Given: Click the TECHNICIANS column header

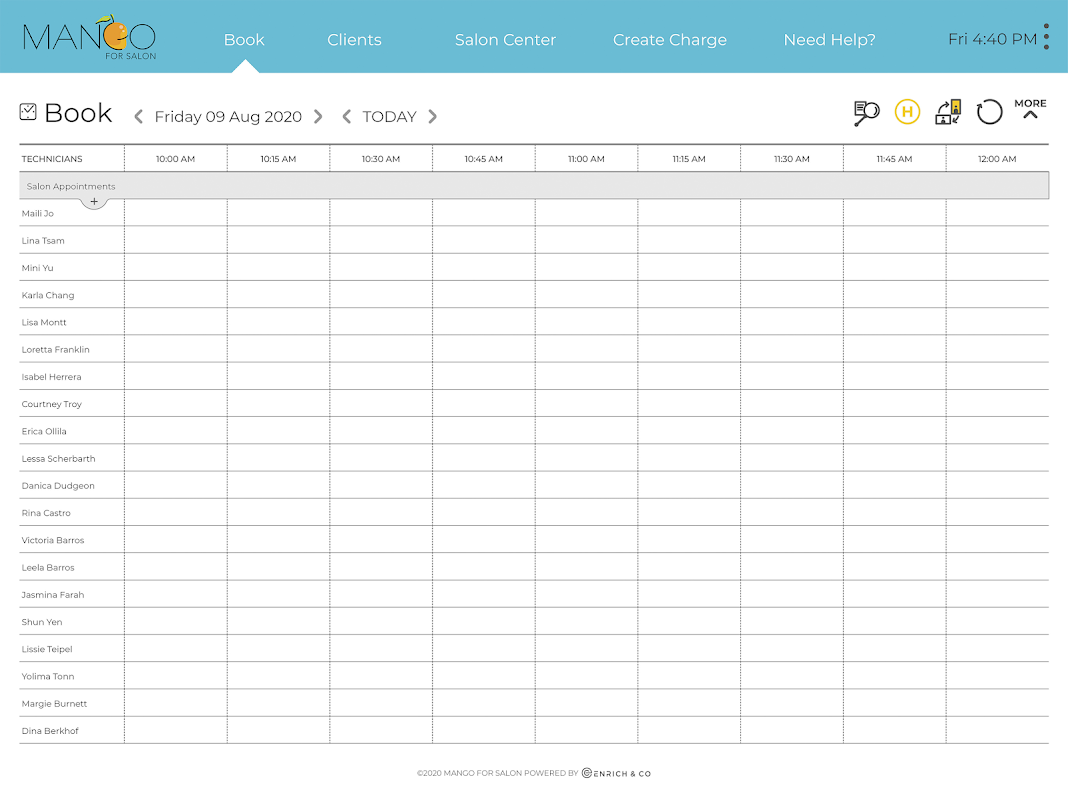Looking at the screenshot, I should pos(52,159).
